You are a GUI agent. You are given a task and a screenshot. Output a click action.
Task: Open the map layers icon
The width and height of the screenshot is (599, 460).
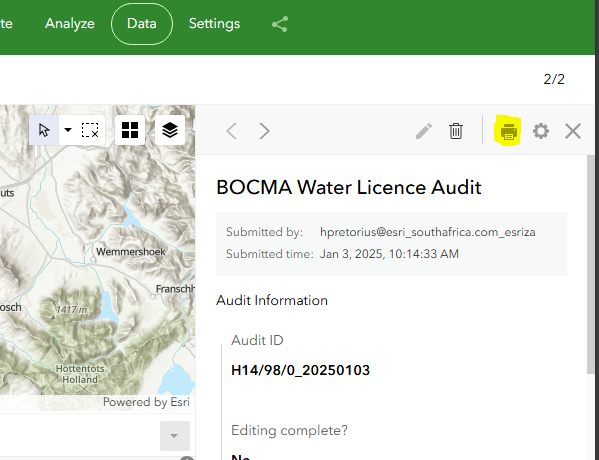point(170,130)
